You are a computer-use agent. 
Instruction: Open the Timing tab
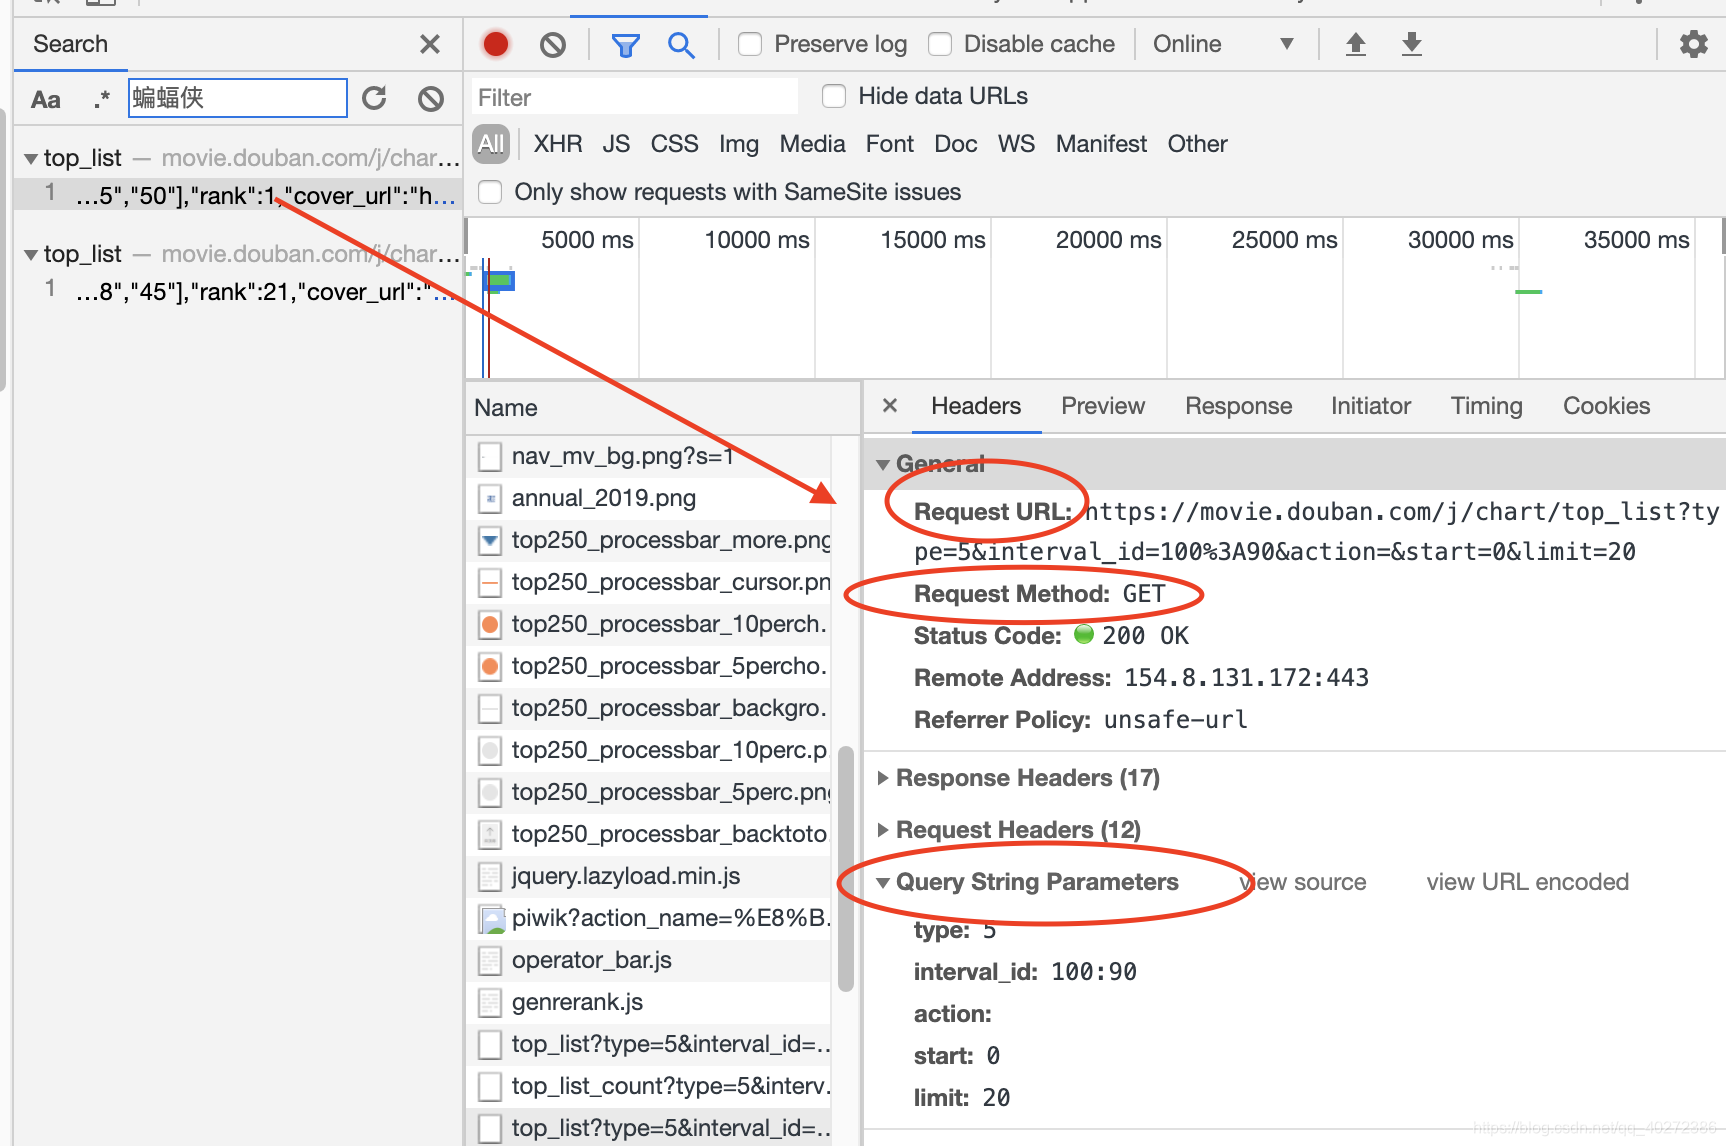pos(1486,406)
